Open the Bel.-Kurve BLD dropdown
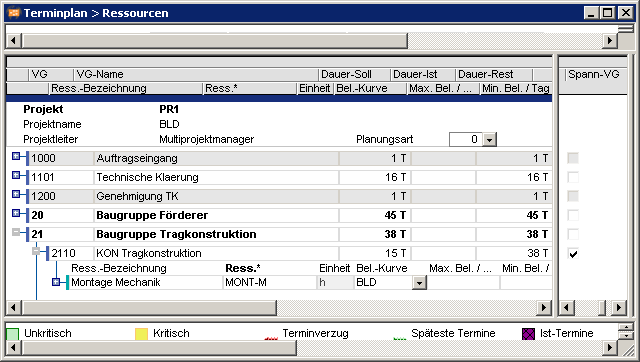 pos(419,282)
